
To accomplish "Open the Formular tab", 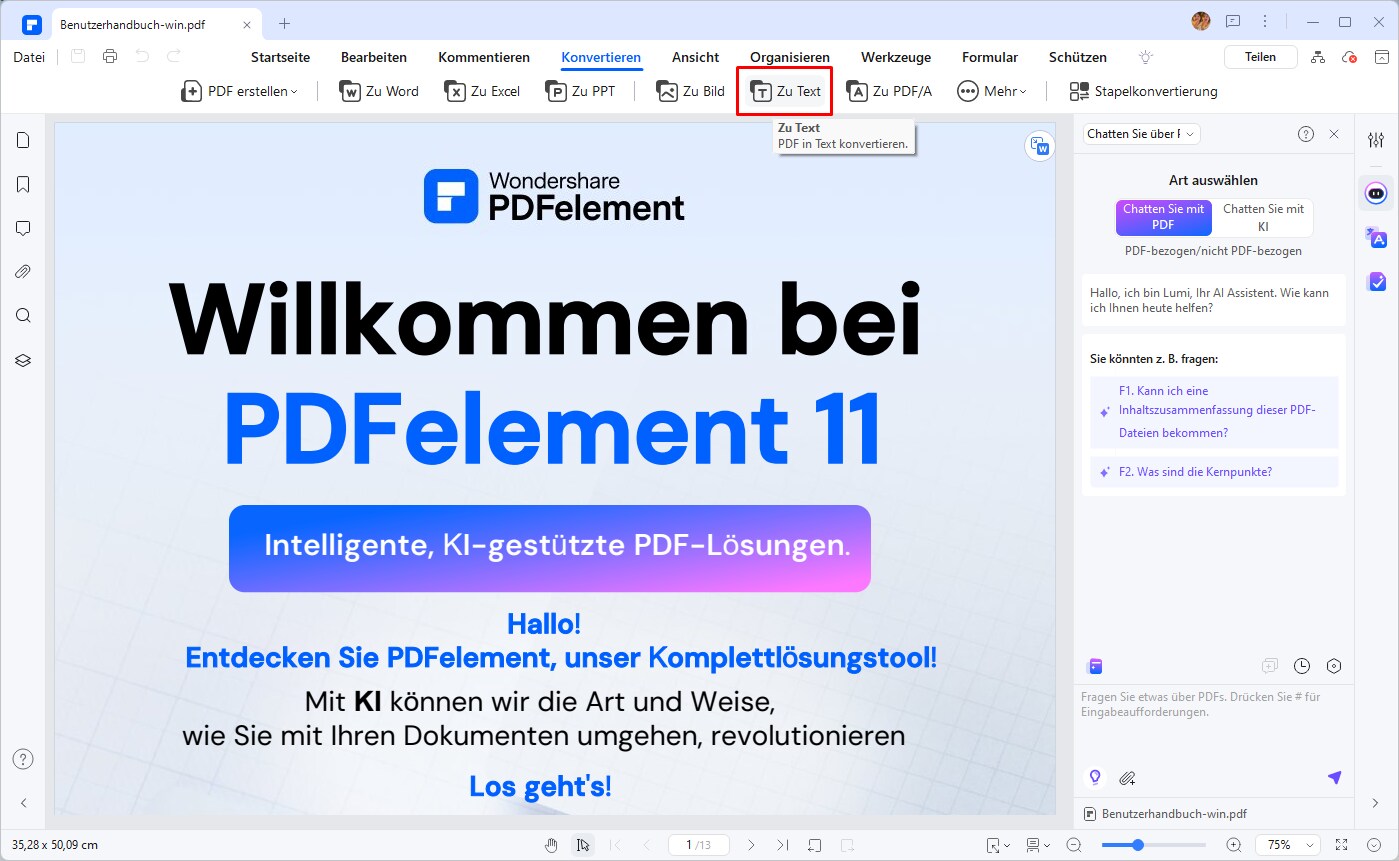I will click(x=990, y=57).
